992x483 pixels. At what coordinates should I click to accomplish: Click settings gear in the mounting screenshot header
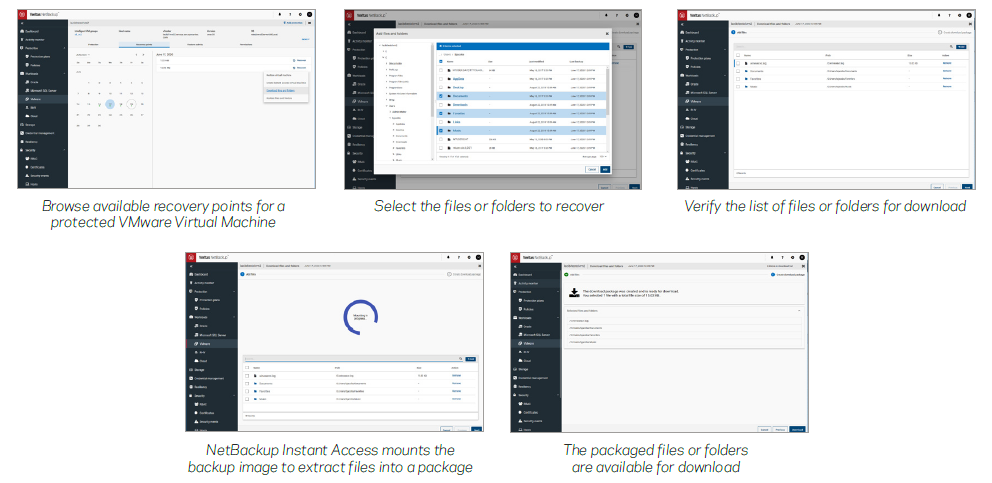[469, 257]
